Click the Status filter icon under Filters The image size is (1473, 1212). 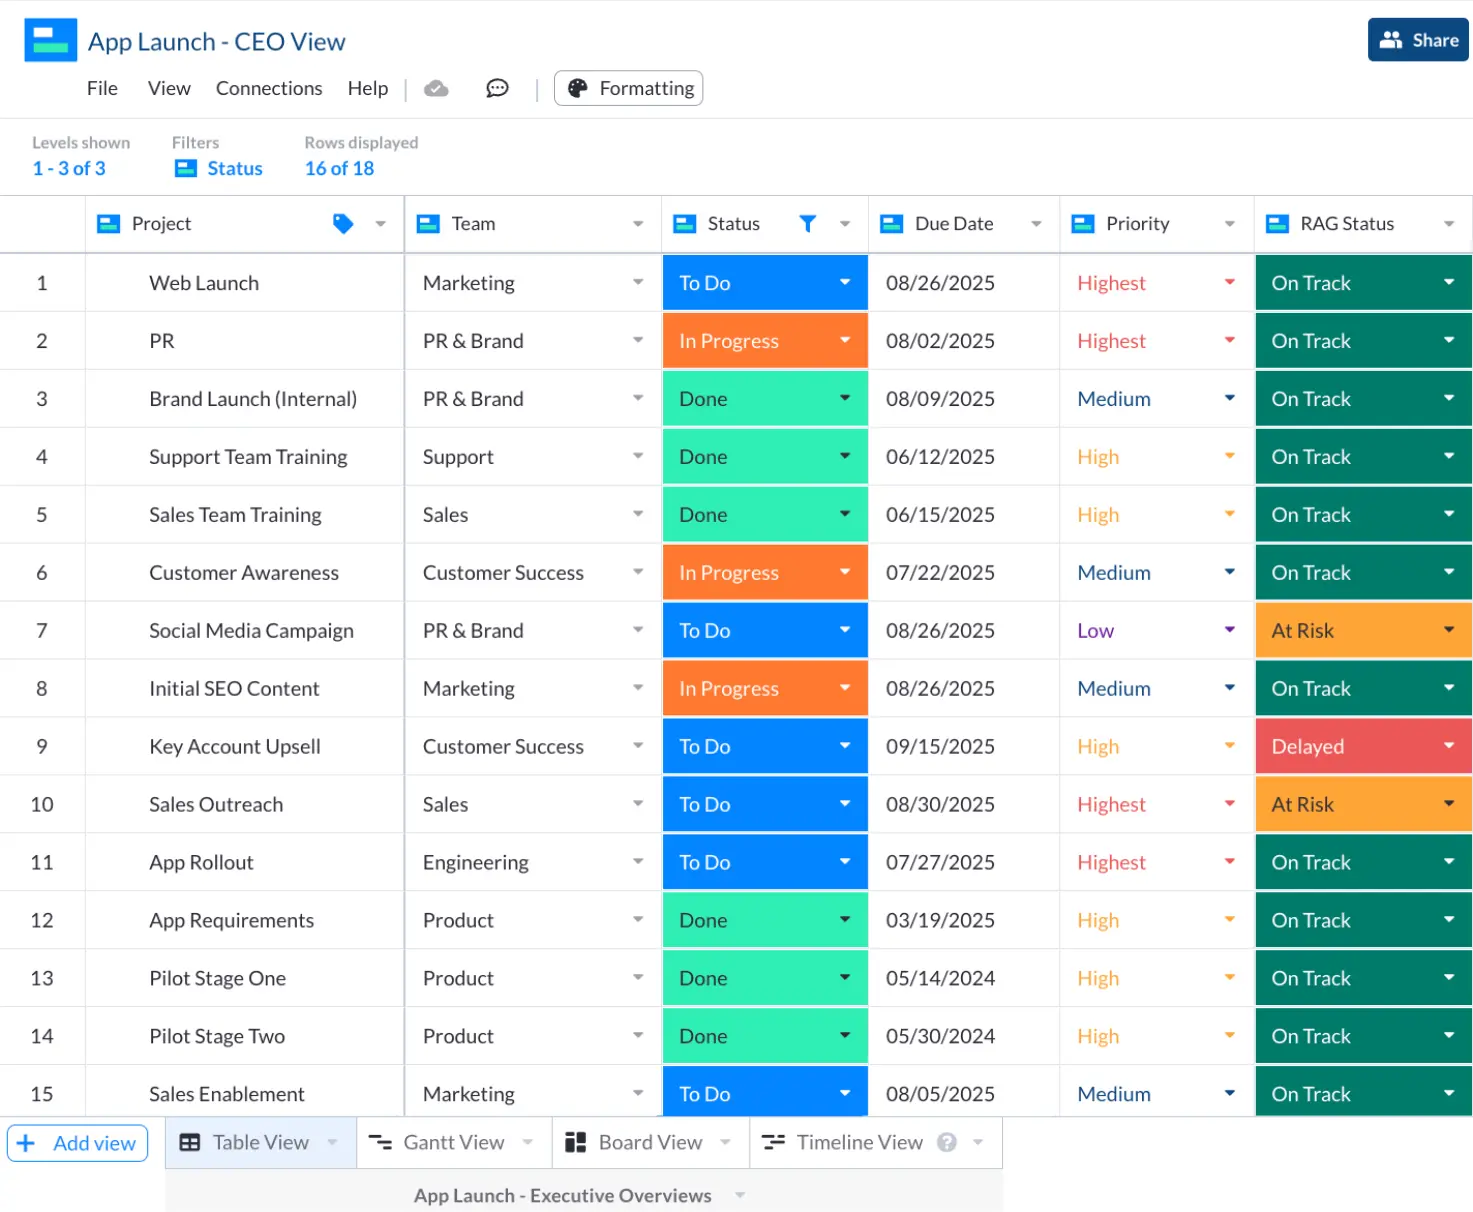[x=186, y=168]
